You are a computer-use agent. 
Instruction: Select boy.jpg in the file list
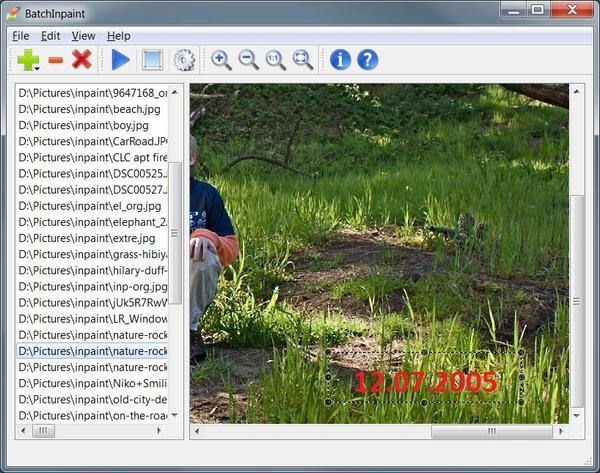92,126
